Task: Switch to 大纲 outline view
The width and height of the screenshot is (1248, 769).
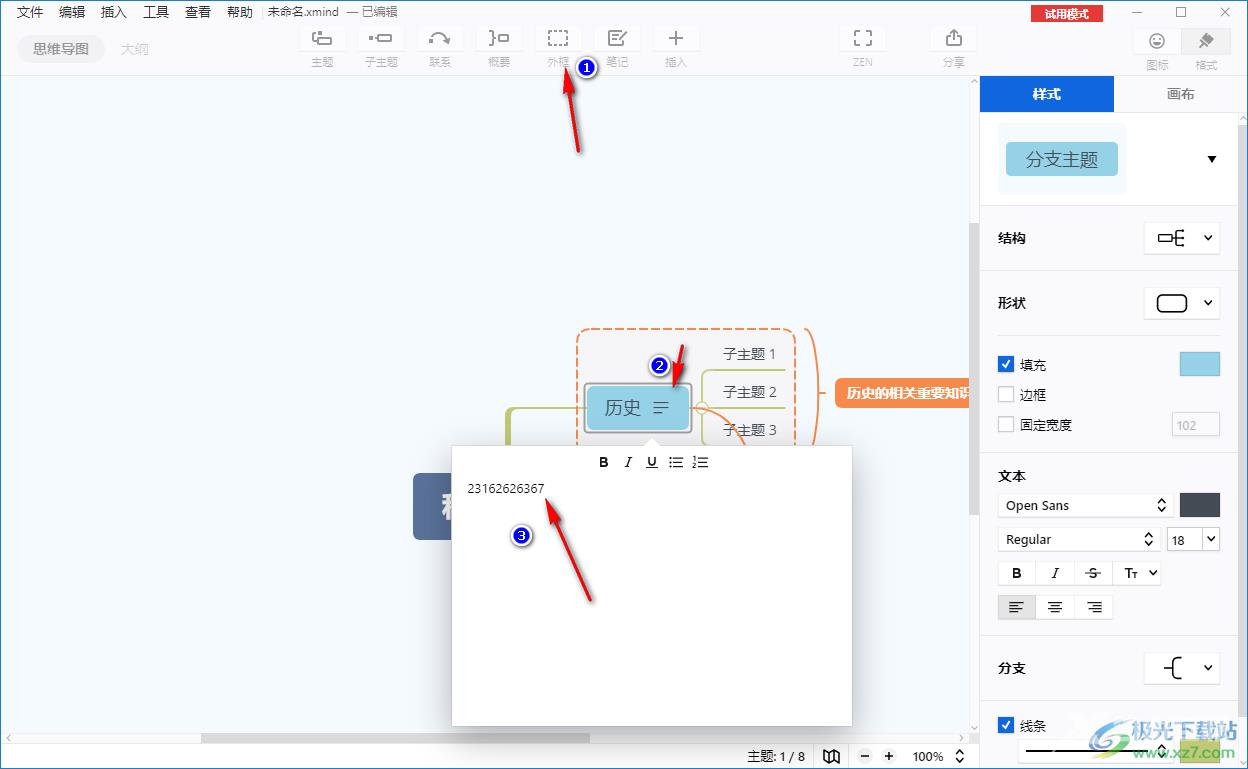Action: [x=135, y=48]
